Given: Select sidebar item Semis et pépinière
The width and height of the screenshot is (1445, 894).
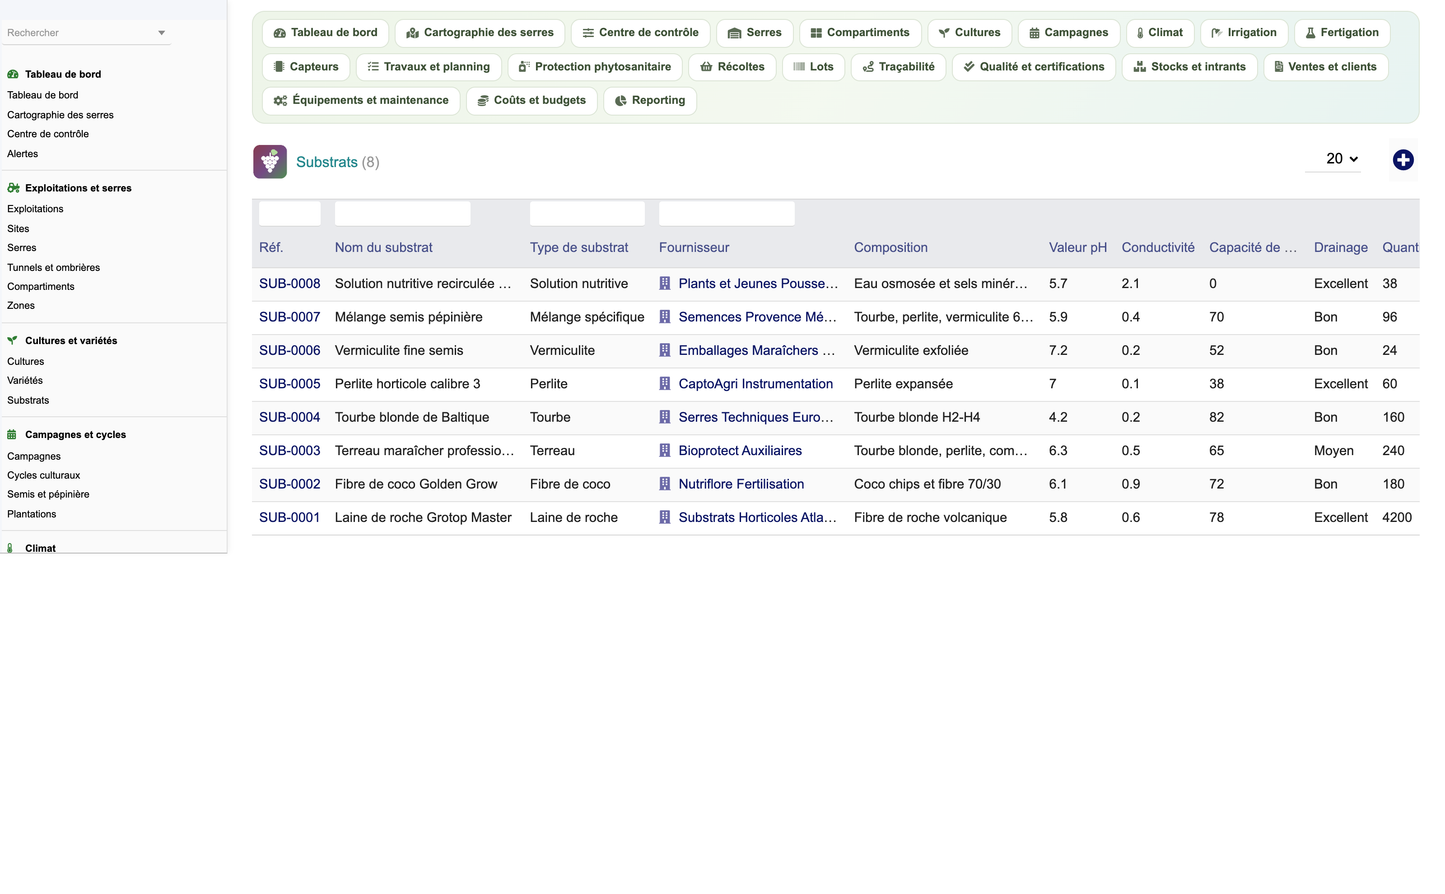Looking at the screenshot, I should (48, 495).
